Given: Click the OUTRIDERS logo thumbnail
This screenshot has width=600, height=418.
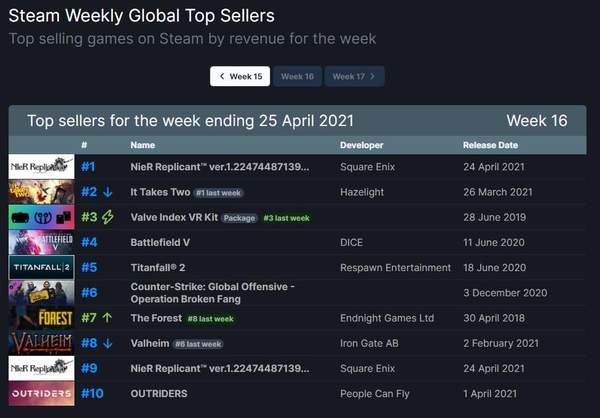Looking at the screenshot, I should (x=41, y=393).
